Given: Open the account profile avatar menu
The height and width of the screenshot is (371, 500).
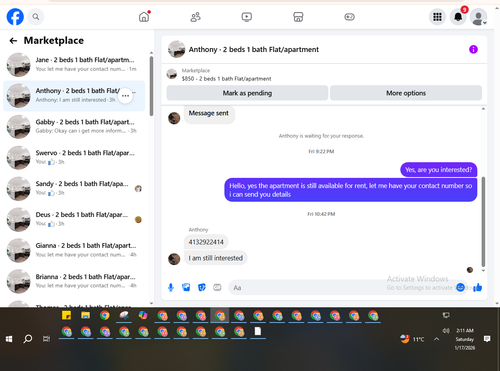Looking at the screenshot, I should tap(479, 17).
